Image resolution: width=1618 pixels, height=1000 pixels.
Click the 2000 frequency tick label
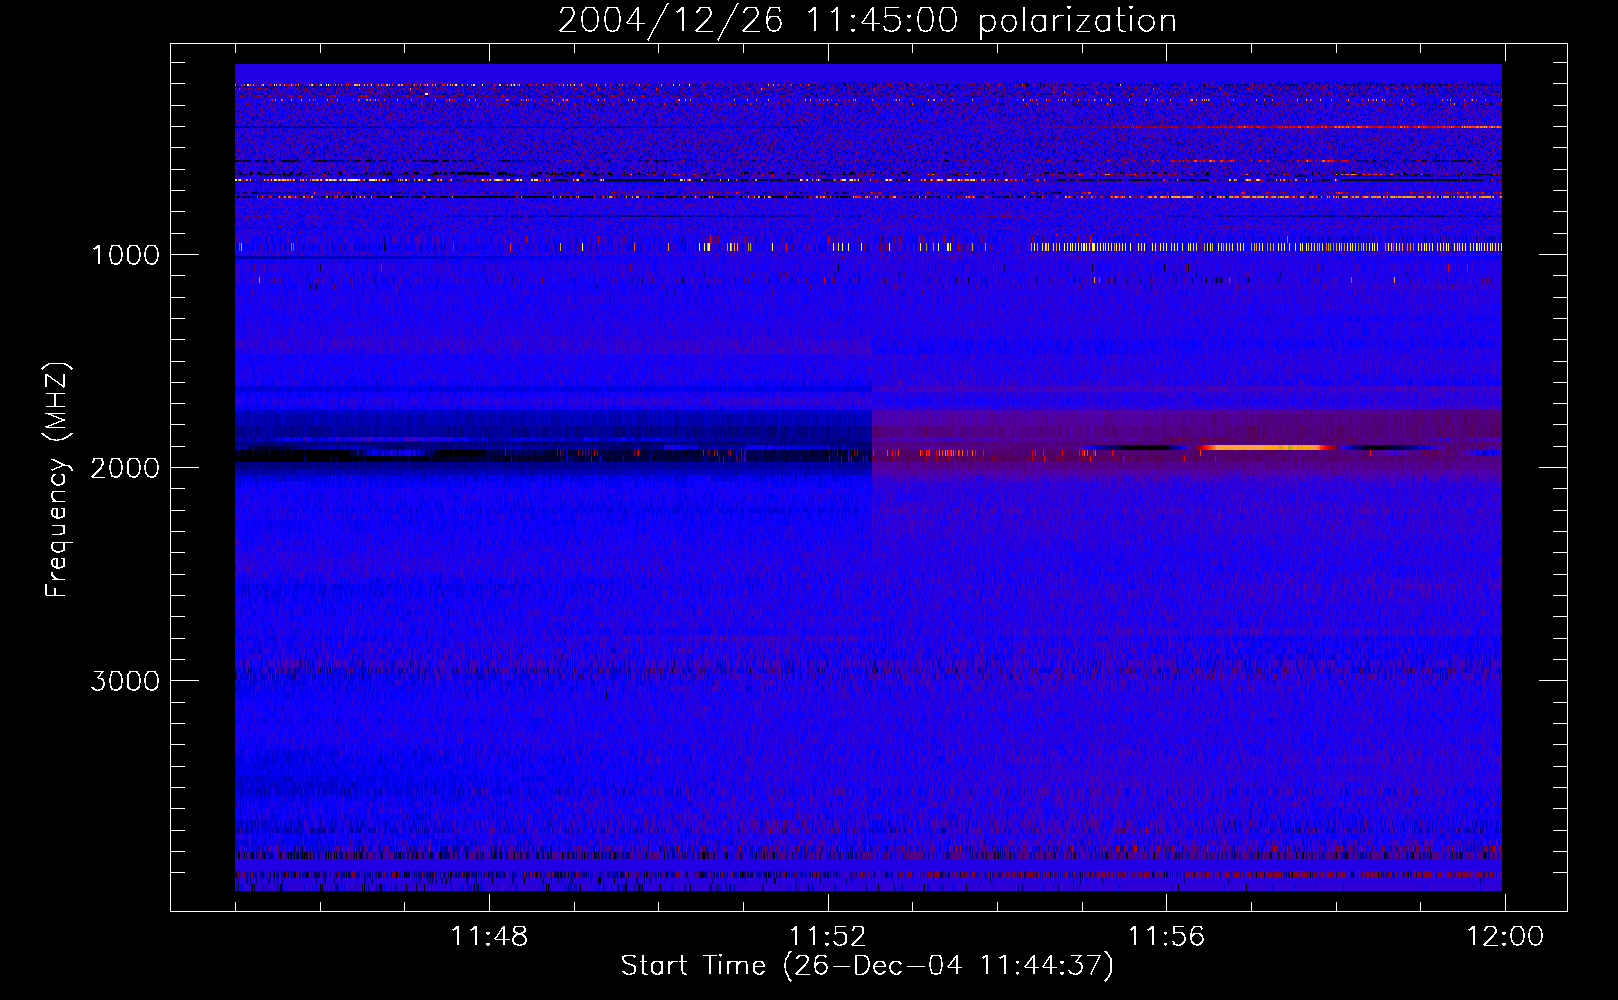click(x=125, y=467)
